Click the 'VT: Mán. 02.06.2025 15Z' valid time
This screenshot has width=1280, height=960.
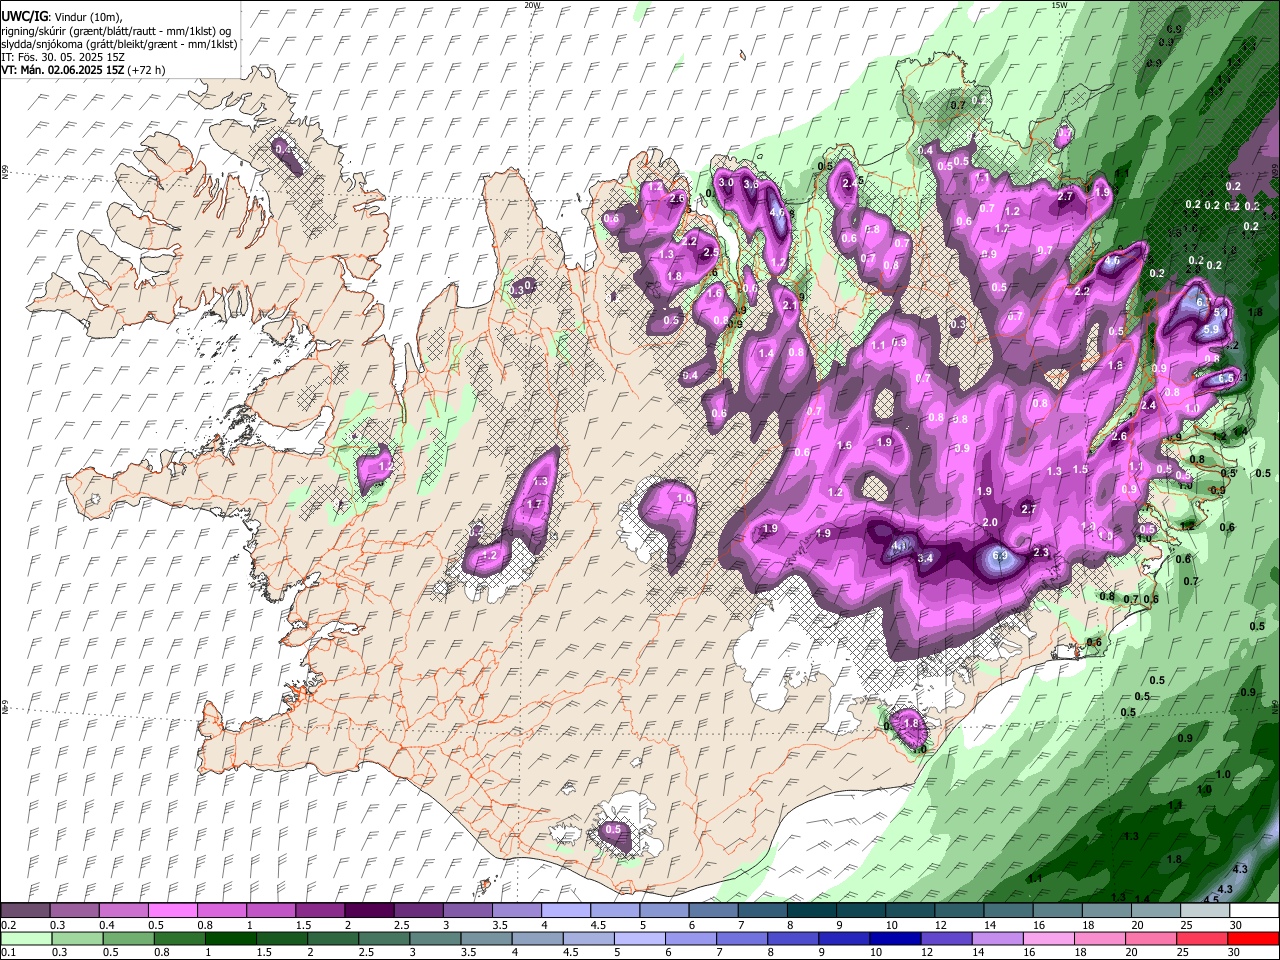tap(63, 70)
